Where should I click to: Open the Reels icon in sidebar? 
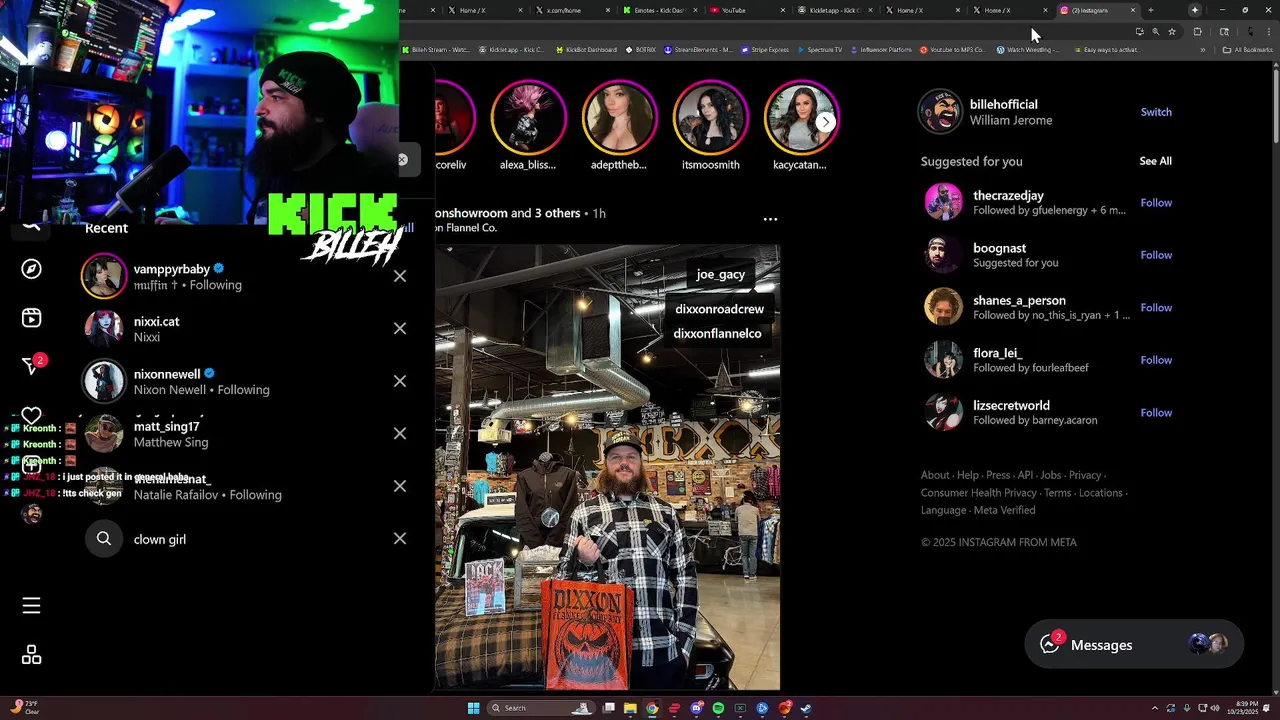32,318
